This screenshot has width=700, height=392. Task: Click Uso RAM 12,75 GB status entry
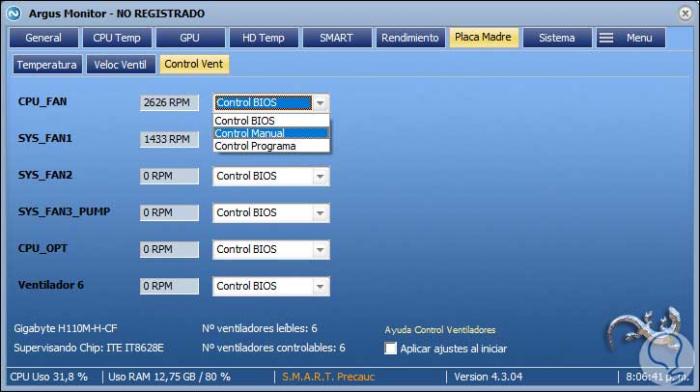click(x=169, y=377)
